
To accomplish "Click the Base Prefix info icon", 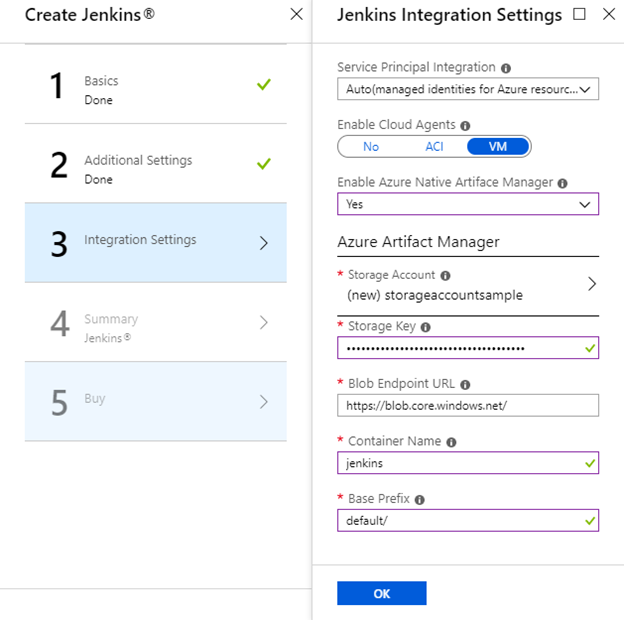I will click(x=419, y=499).
